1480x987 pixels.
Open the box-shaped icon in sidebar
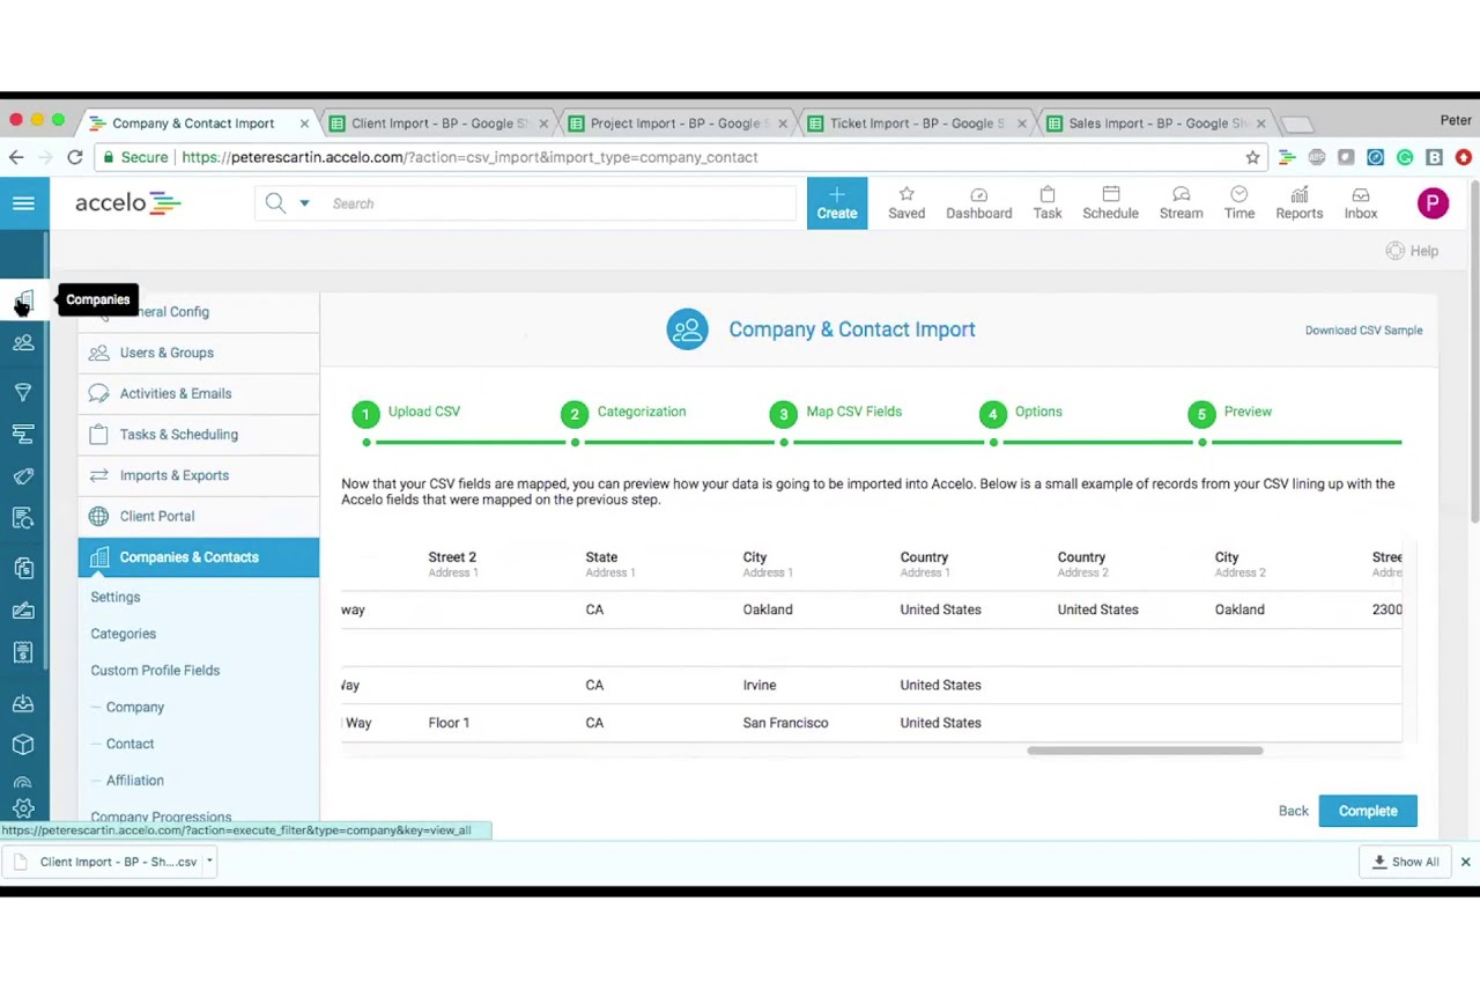coord(24,744)
